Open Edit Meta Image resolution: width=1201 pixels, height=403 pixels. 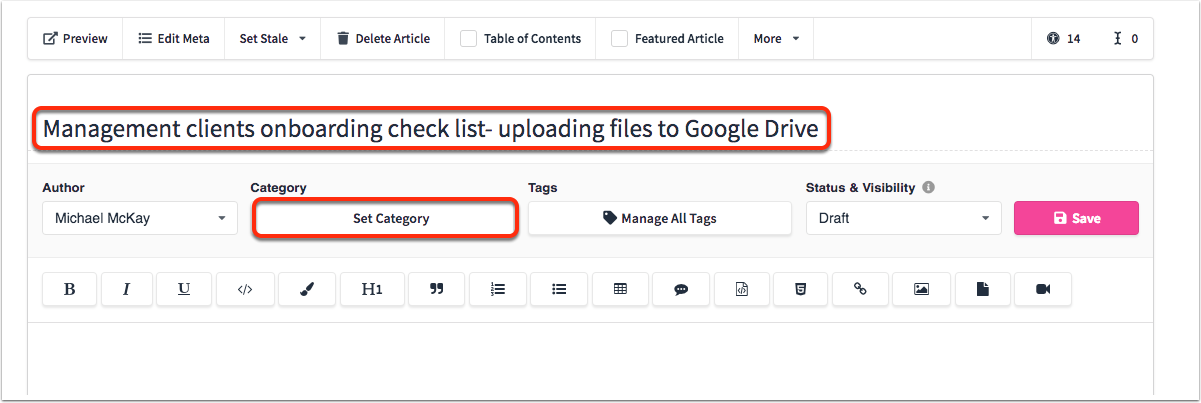point(174,39)
